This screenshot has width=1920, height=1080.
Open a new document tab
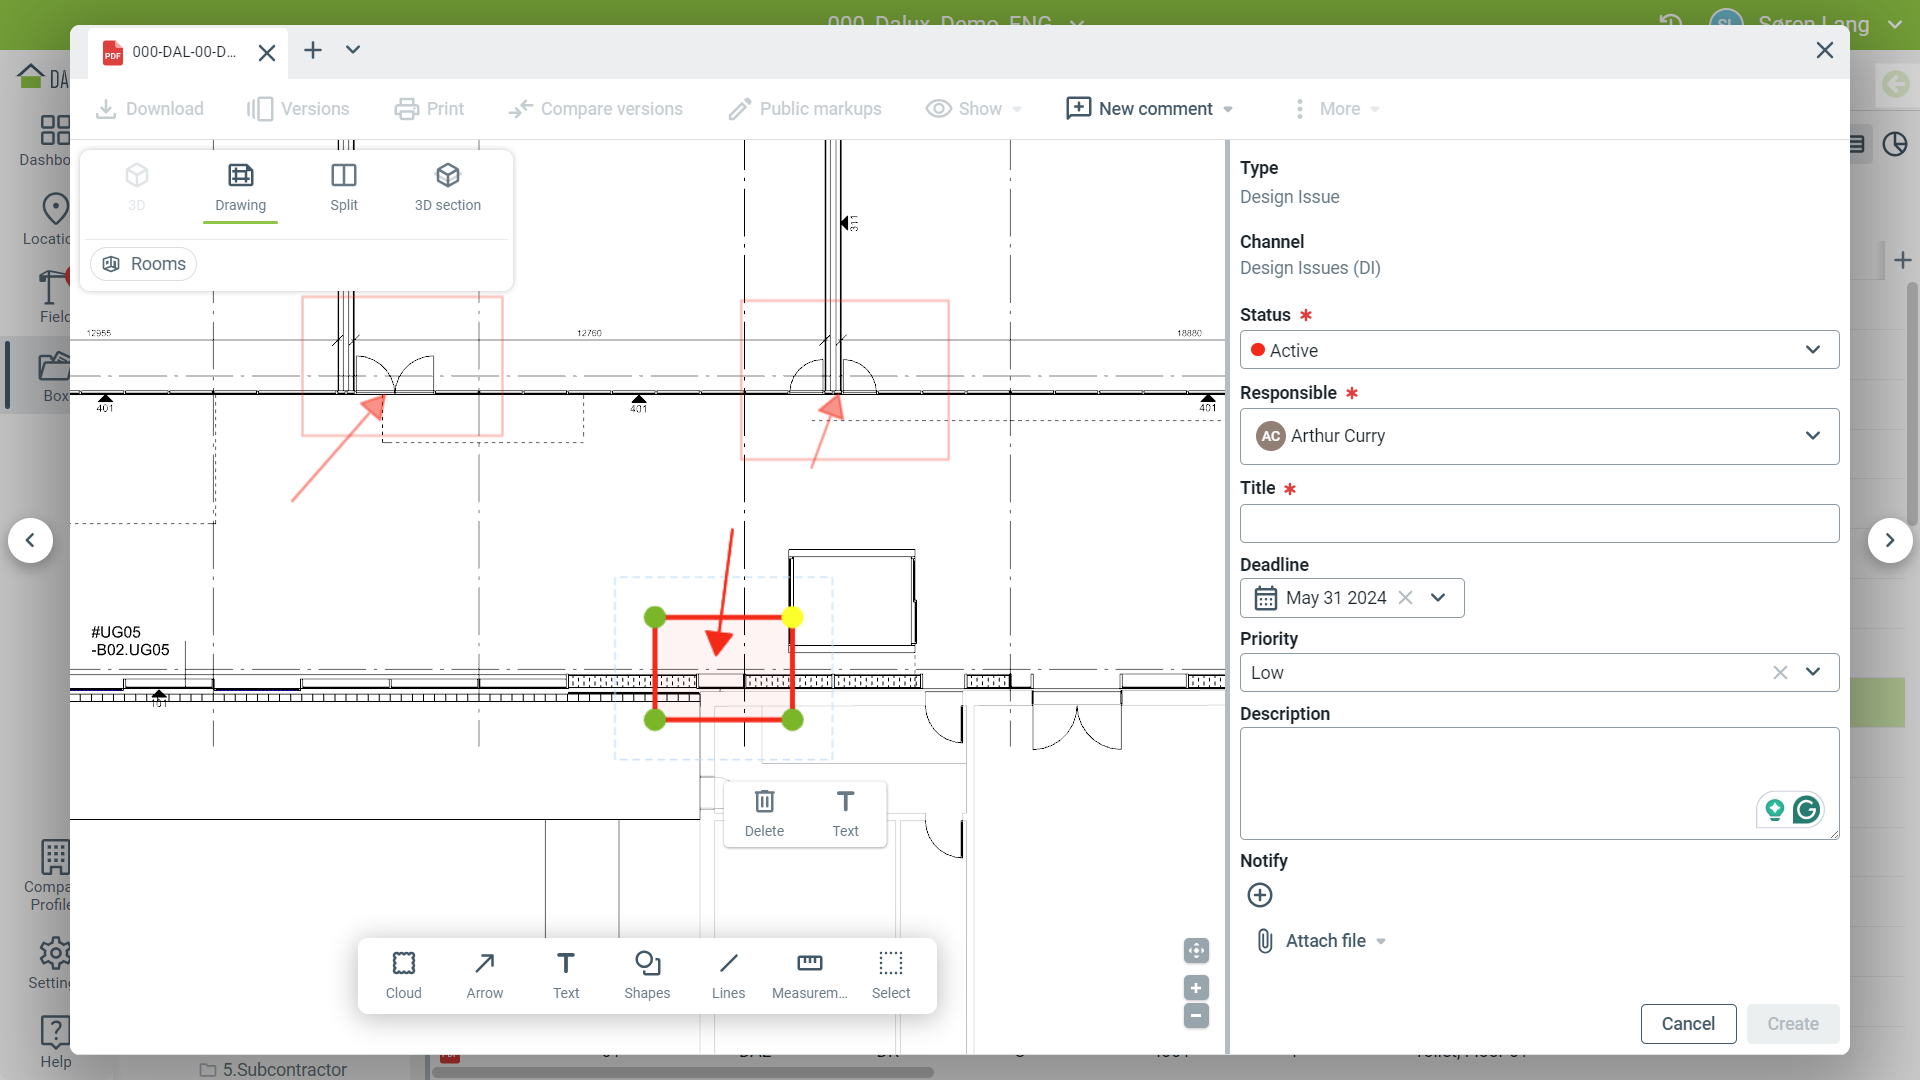(x=313, y=50)
